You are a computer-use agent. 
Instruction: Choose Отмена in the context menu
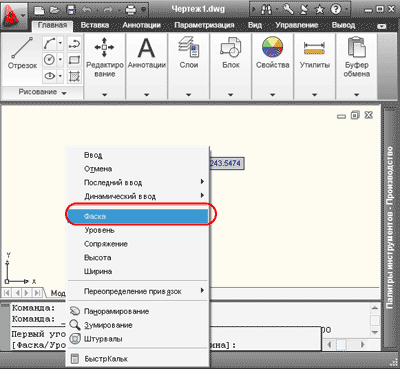[x=138, y=169]
